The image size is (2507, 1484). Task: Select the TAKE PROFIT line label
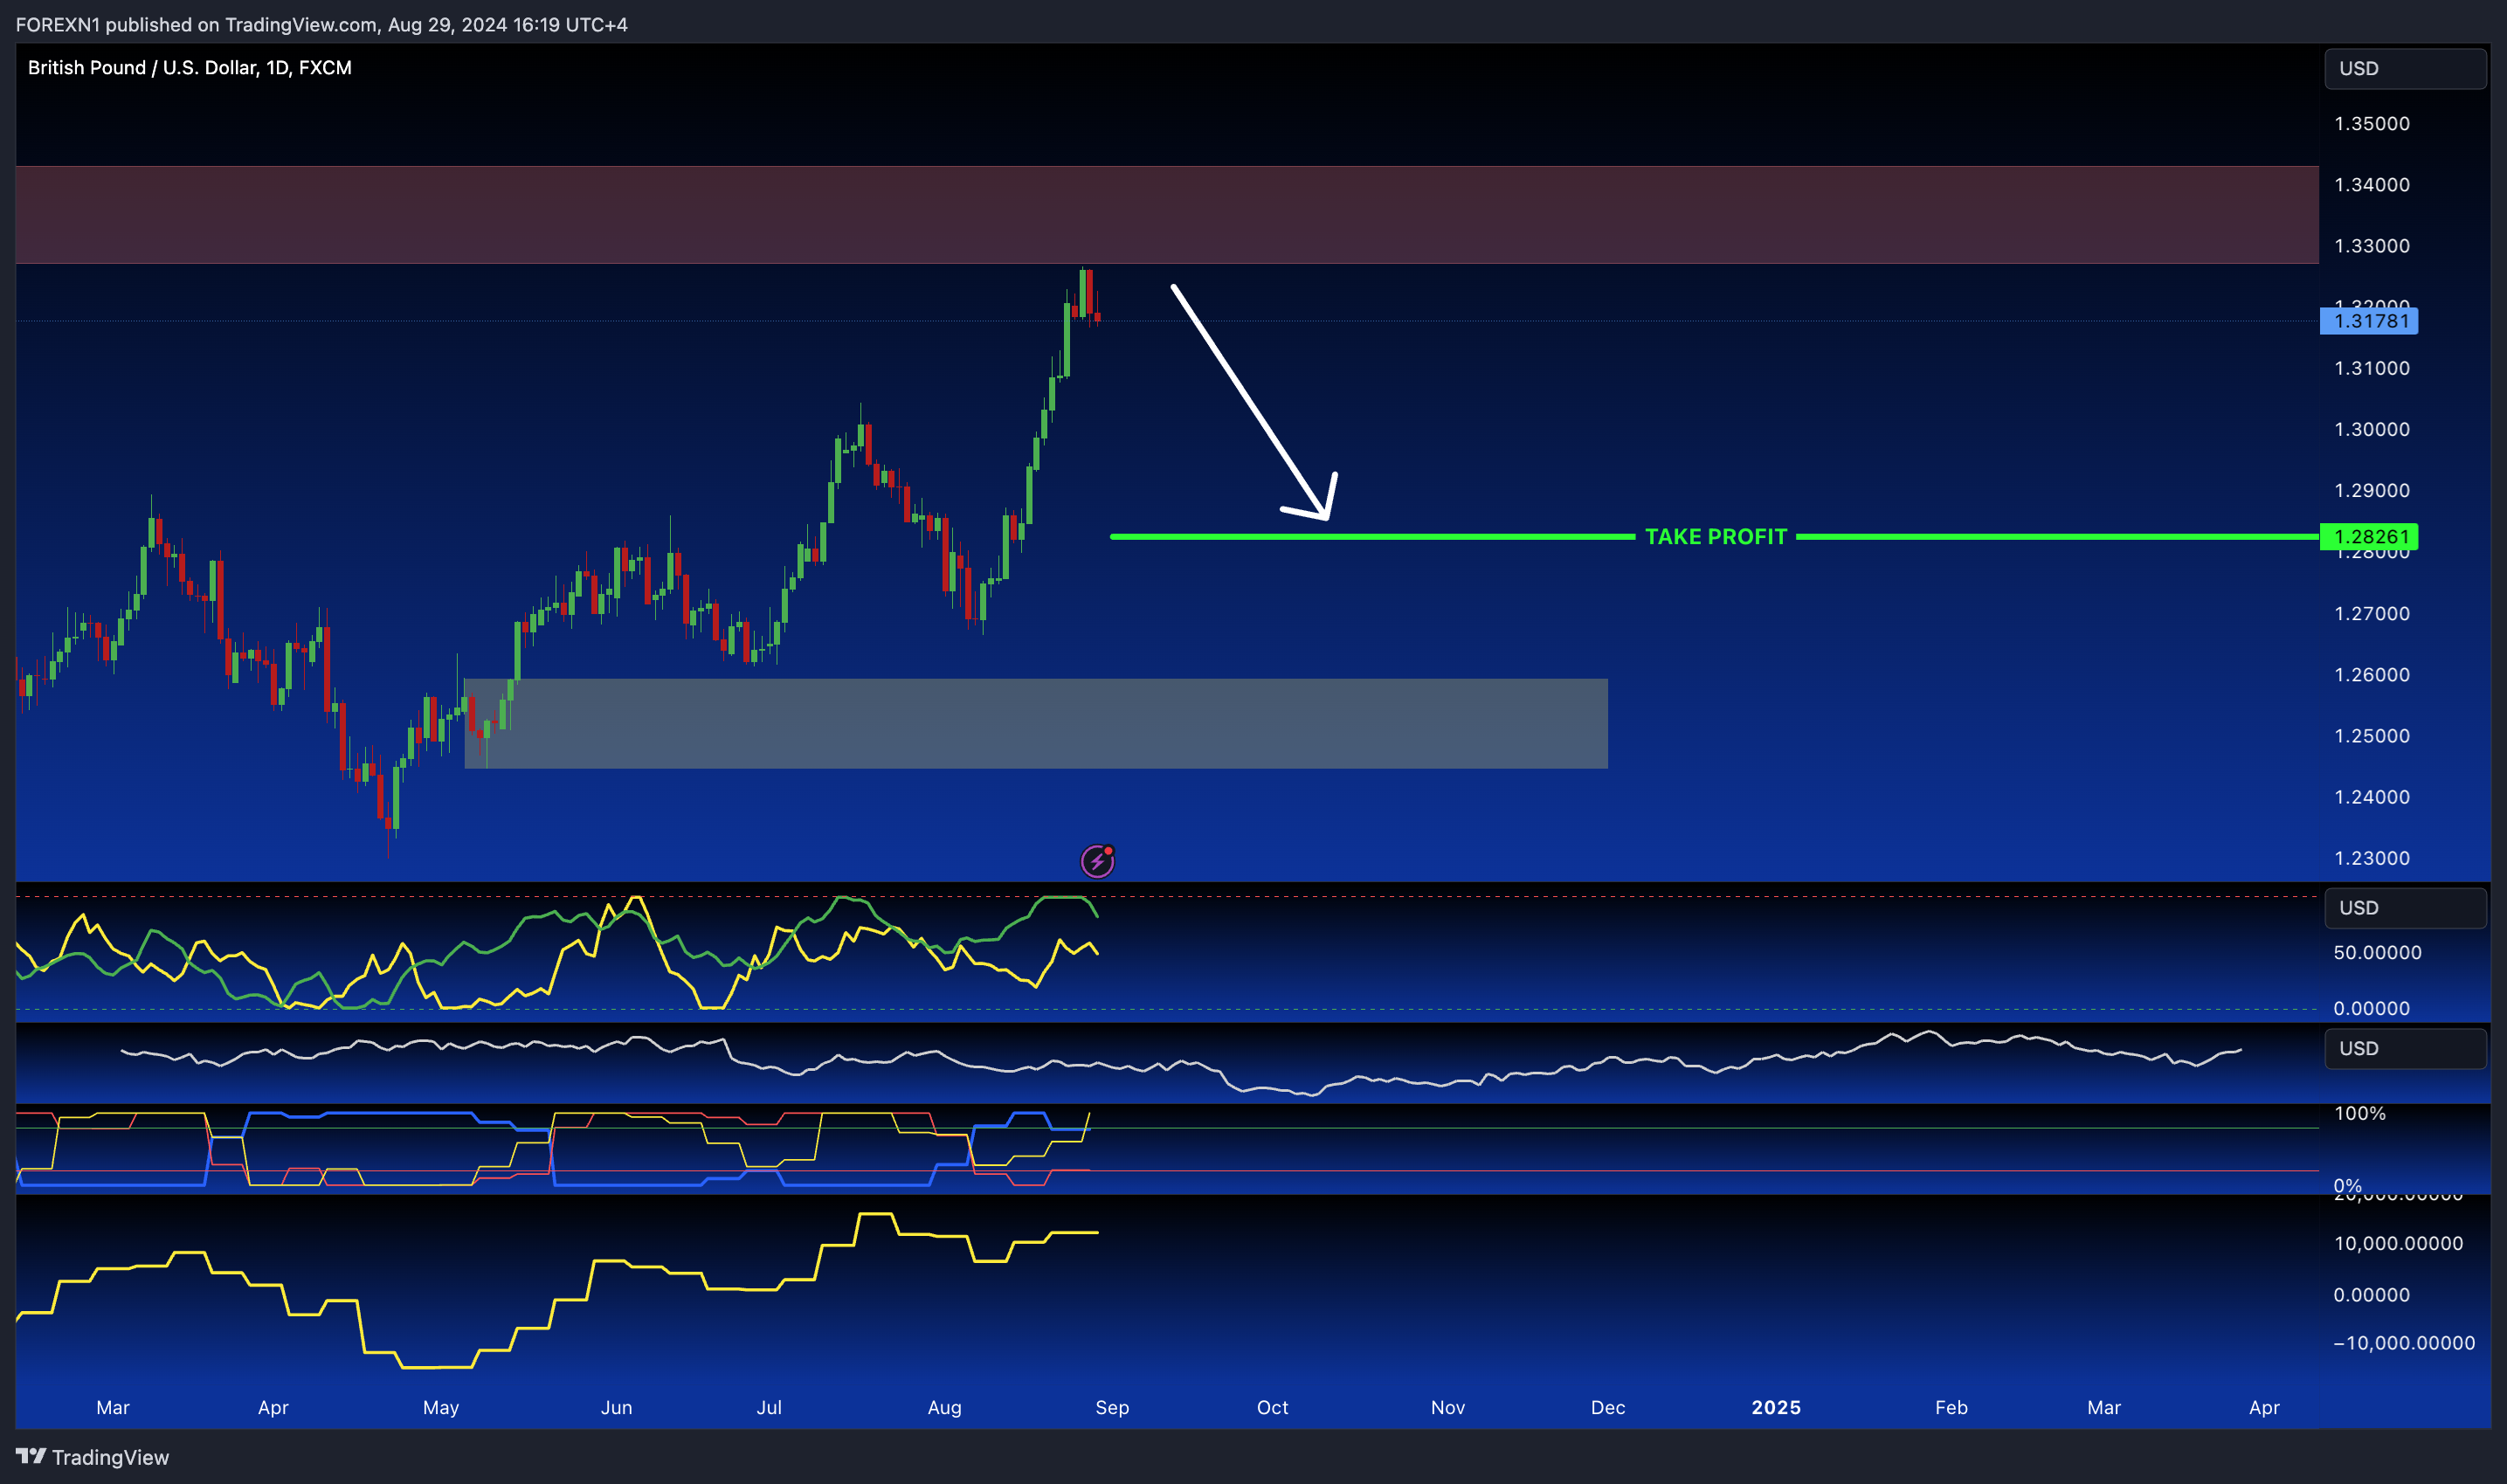(1715, 537)
